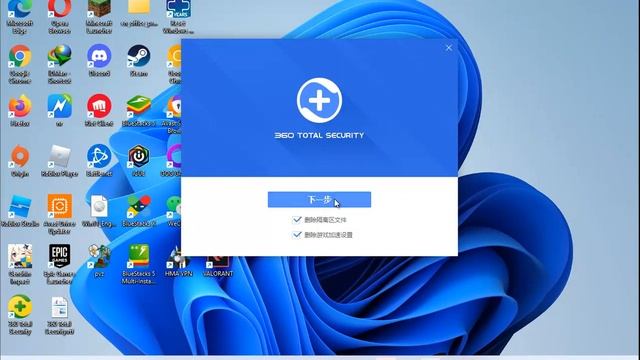Open Epic Games Launcher shortcut

(59, 264)
